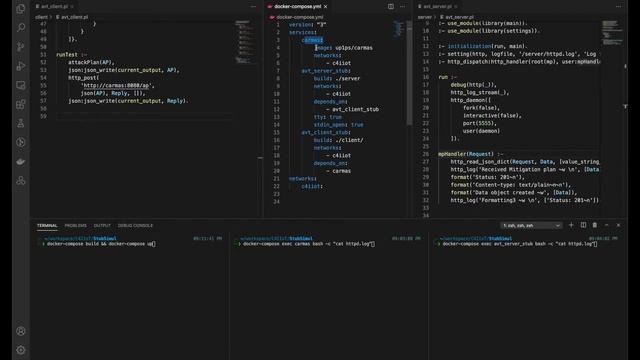
Task: Select the OUTPUT panel tab
Action: point(102,225)
